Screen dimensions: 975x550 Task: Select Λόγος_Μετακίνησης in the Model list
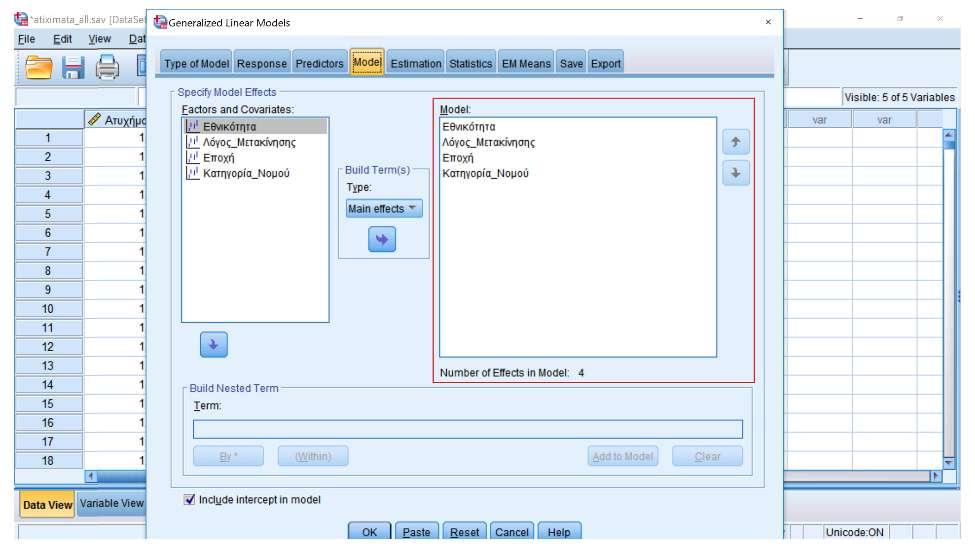[x=488, y=142]
